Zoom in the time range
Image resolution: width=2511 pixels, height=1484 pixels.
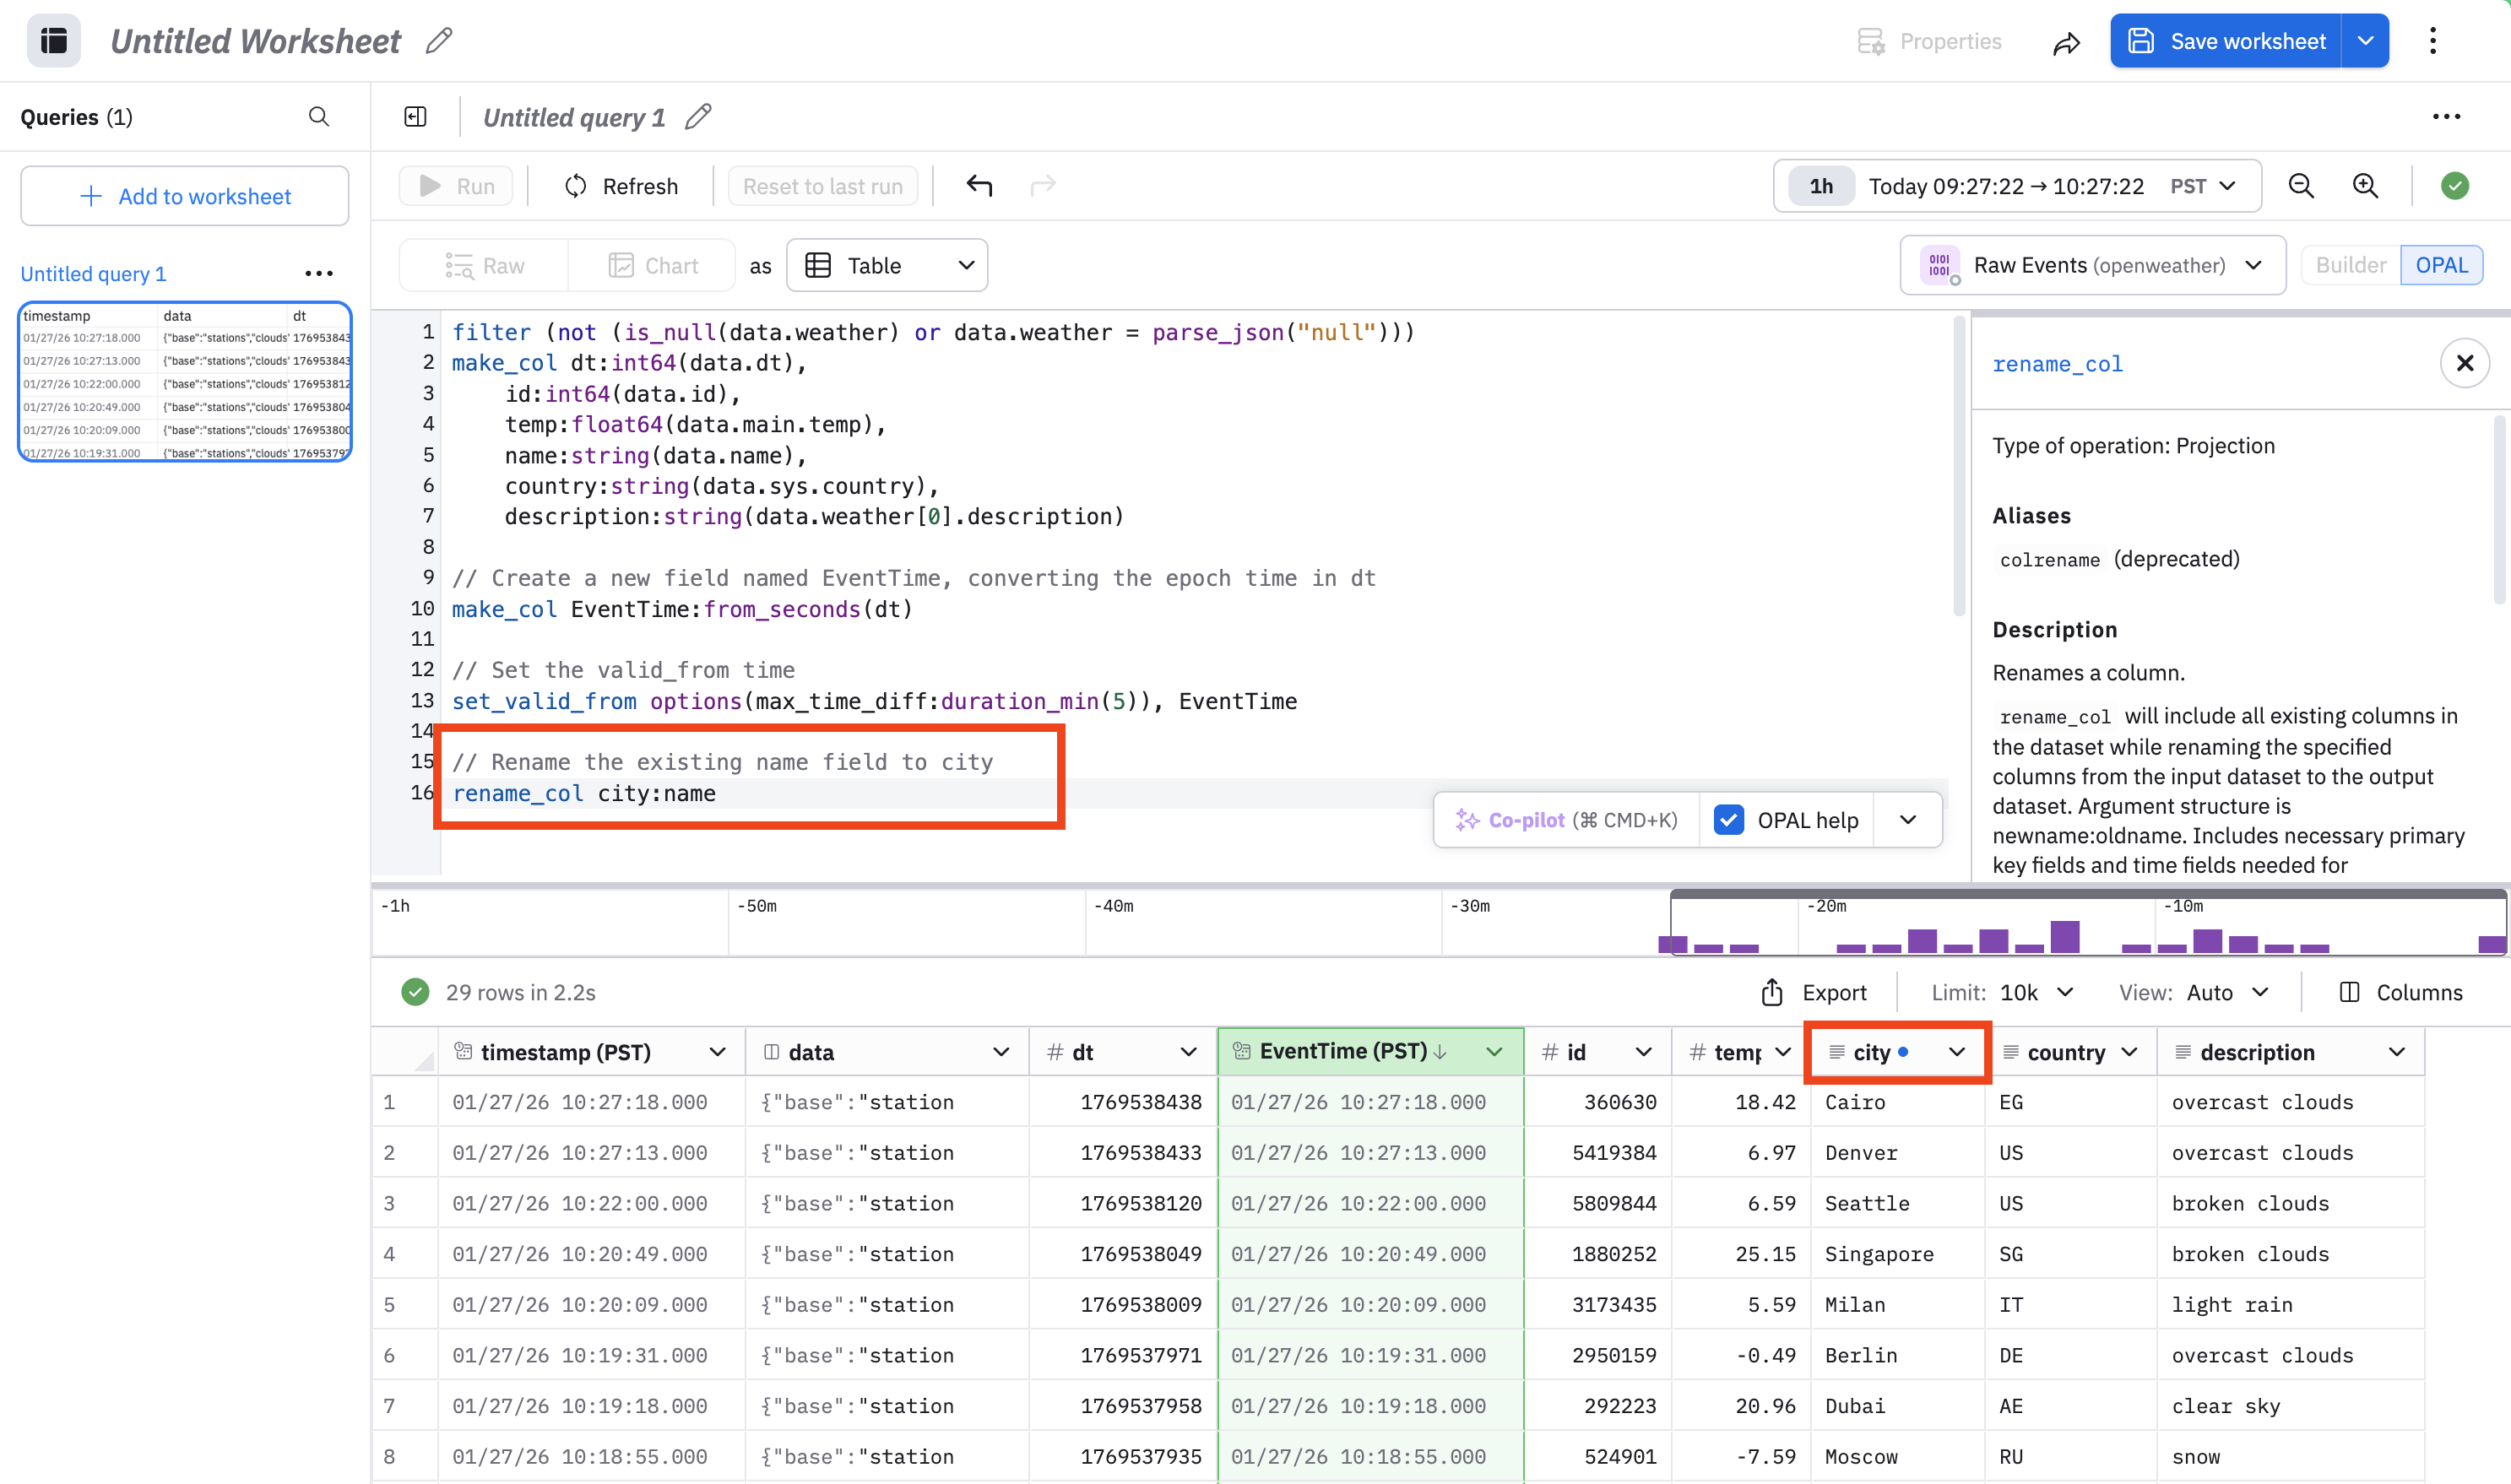(x=2365, y=186)
